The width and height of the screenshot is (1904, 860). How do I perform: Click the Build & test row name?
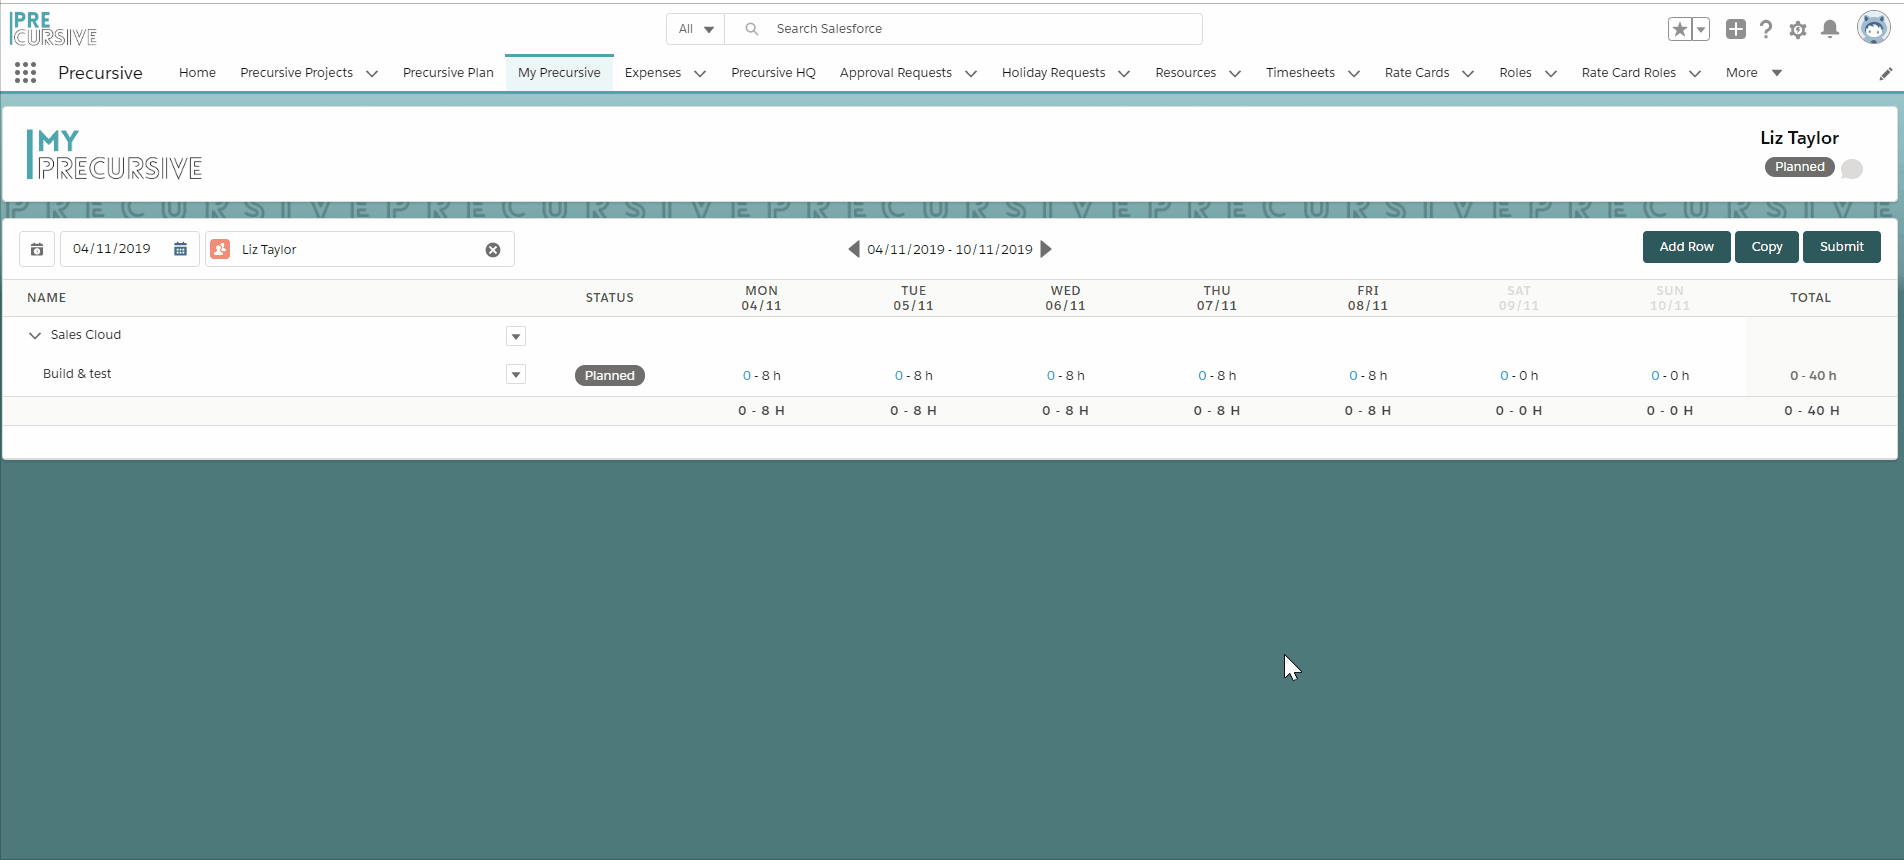(x=77, y=374)
